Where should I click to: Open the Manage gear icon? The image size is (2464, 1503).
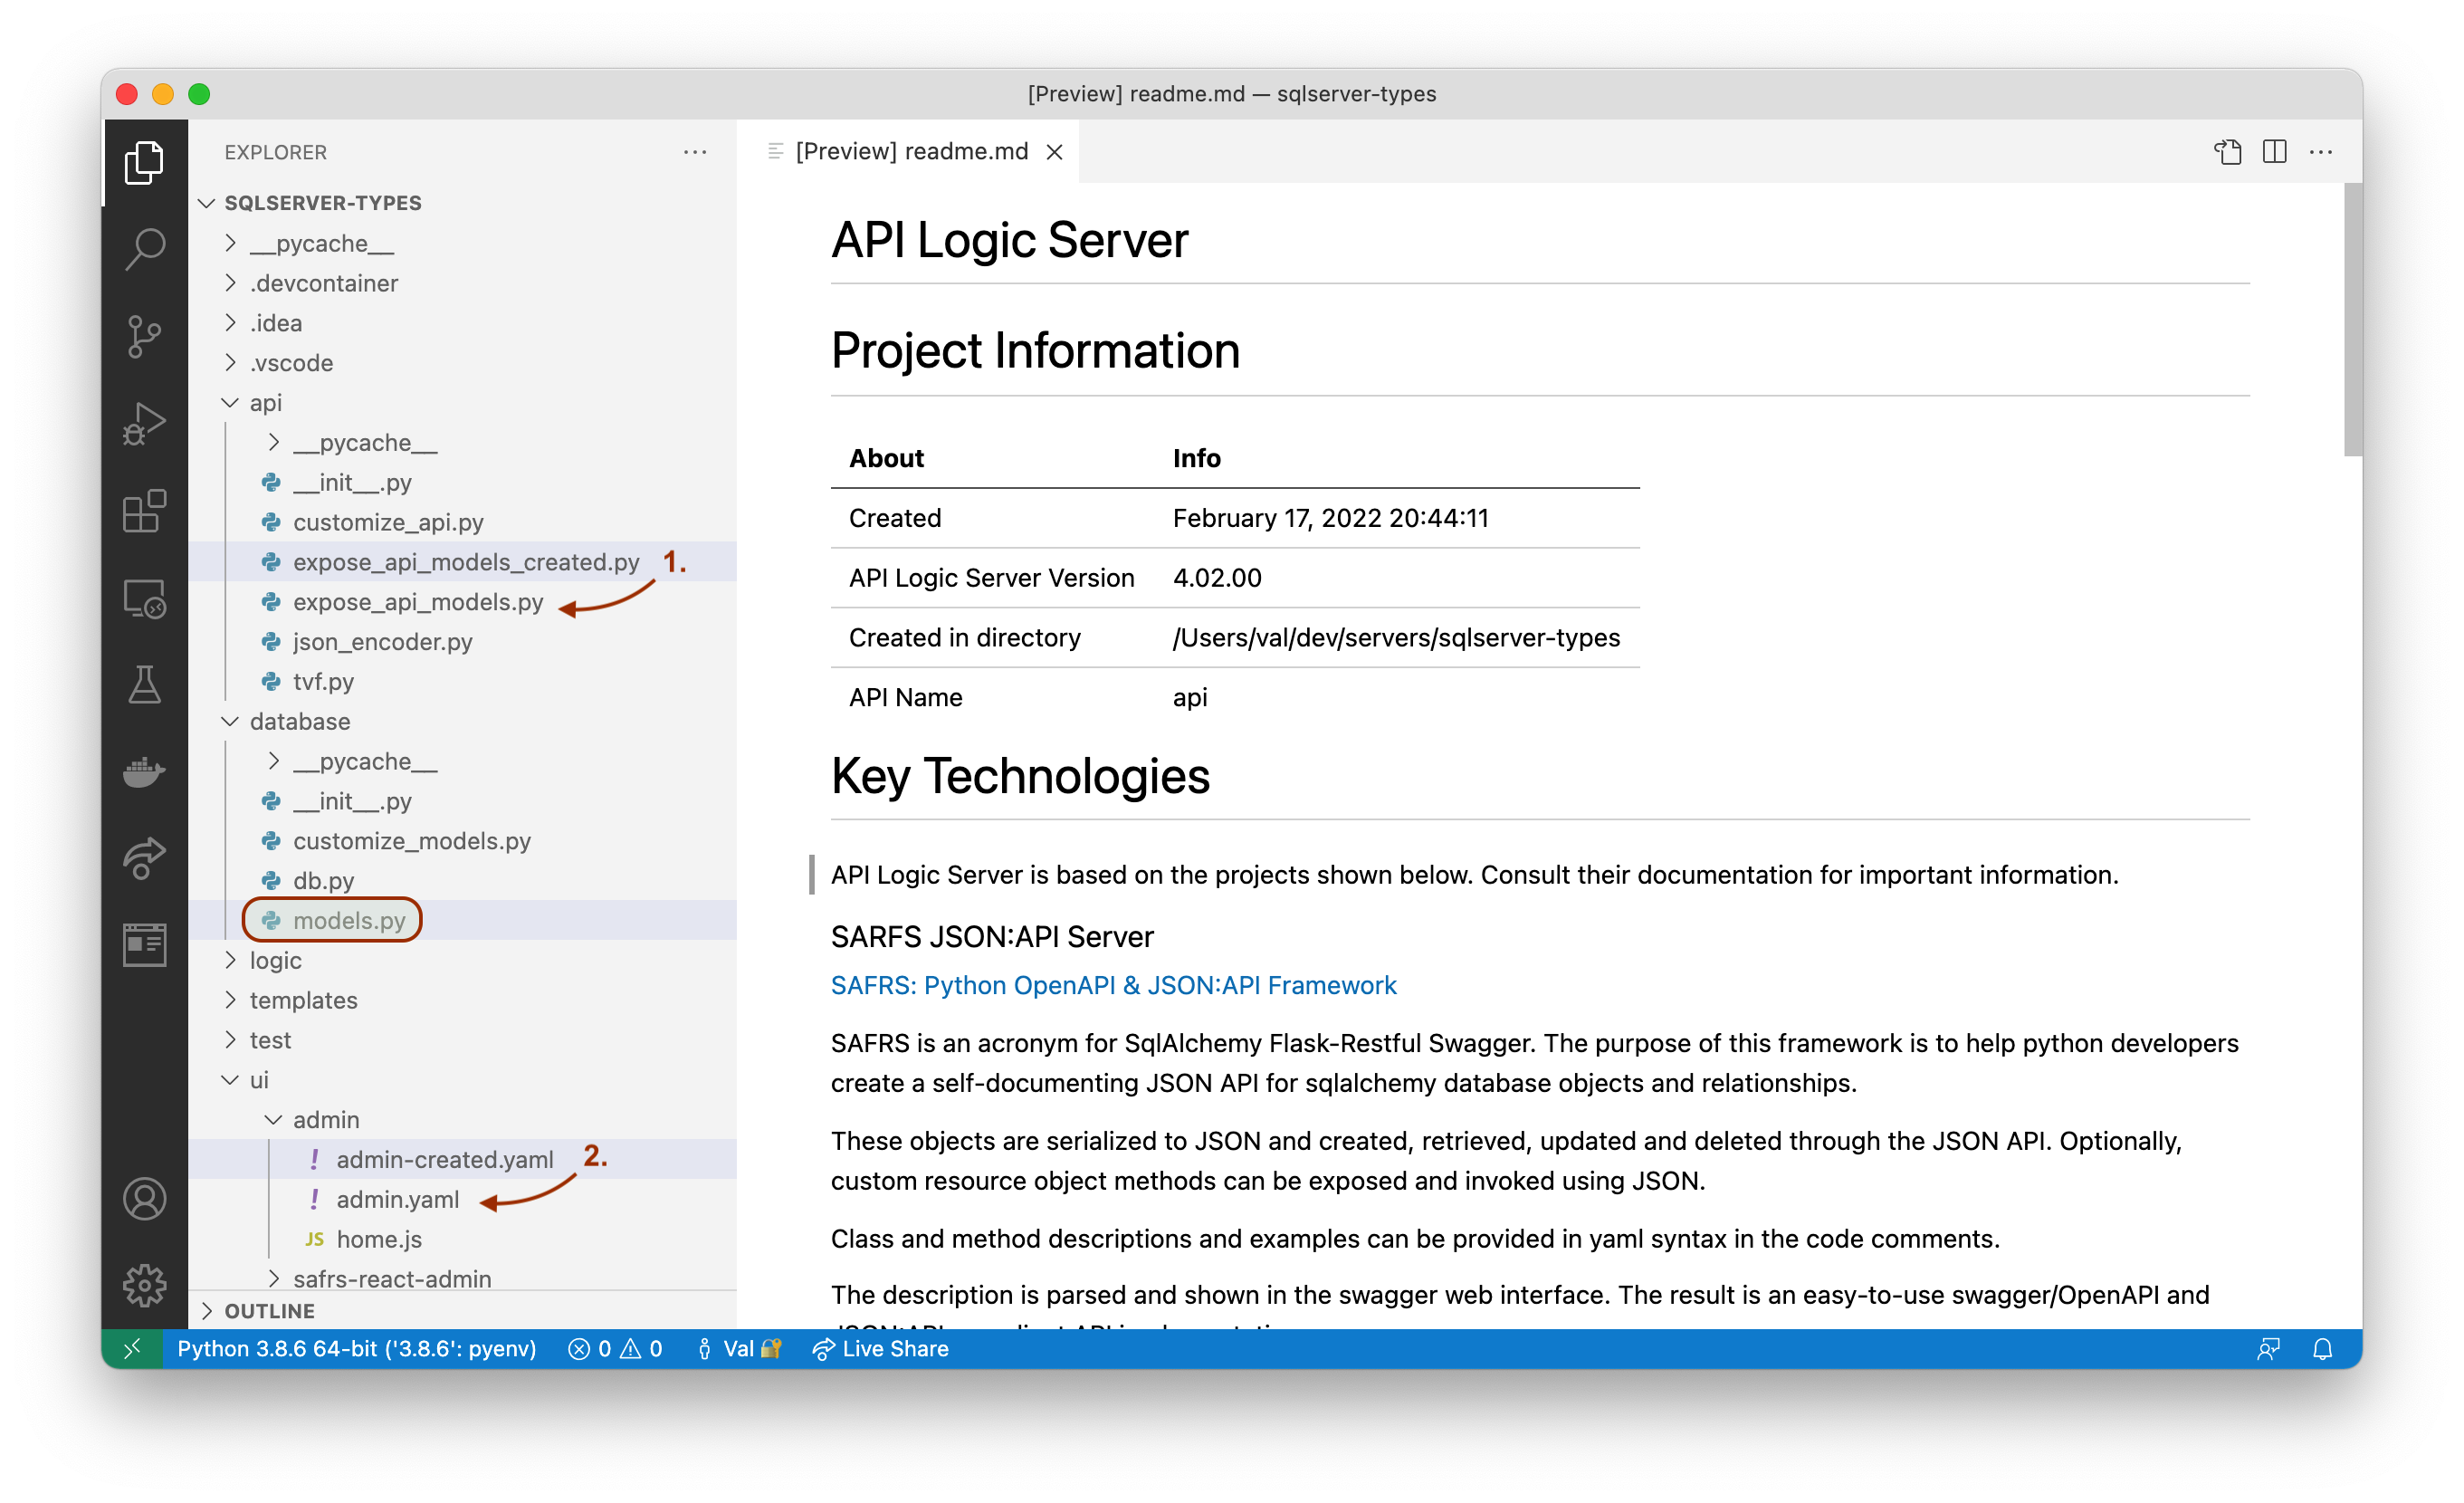coord(144,1285)
